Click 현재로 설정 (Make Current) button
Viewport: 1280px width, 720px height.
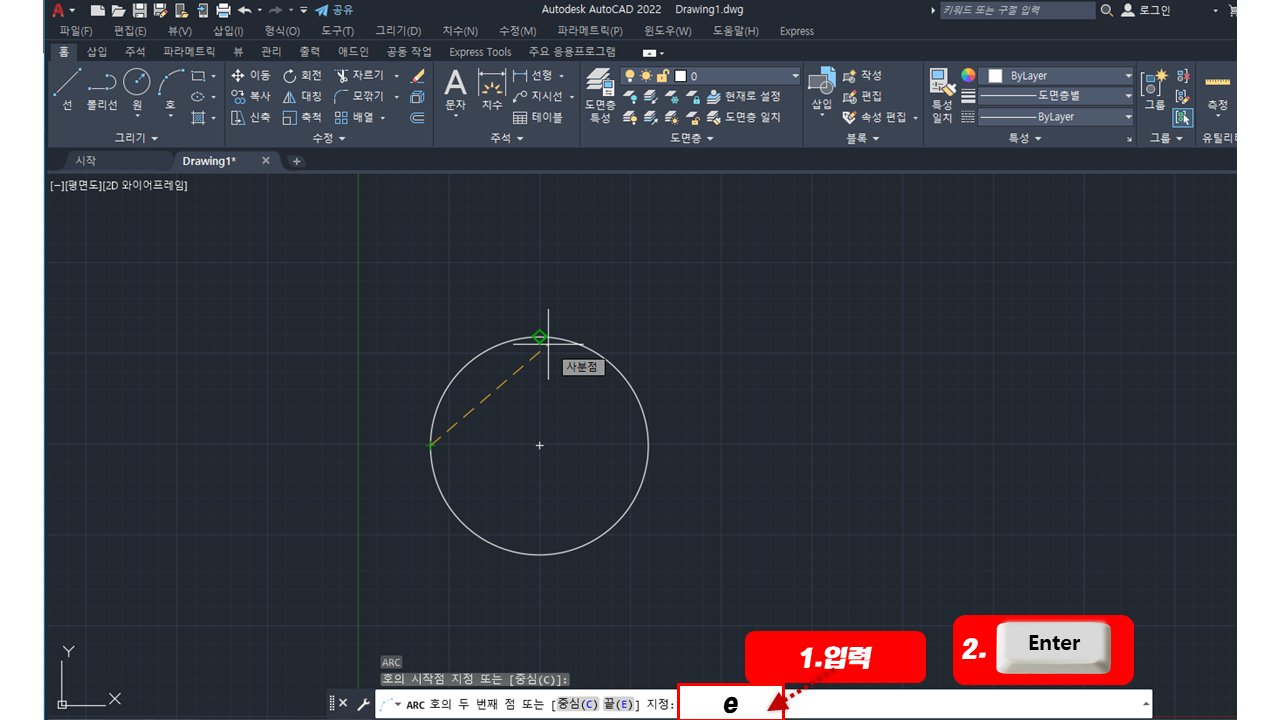click(744, 97)
